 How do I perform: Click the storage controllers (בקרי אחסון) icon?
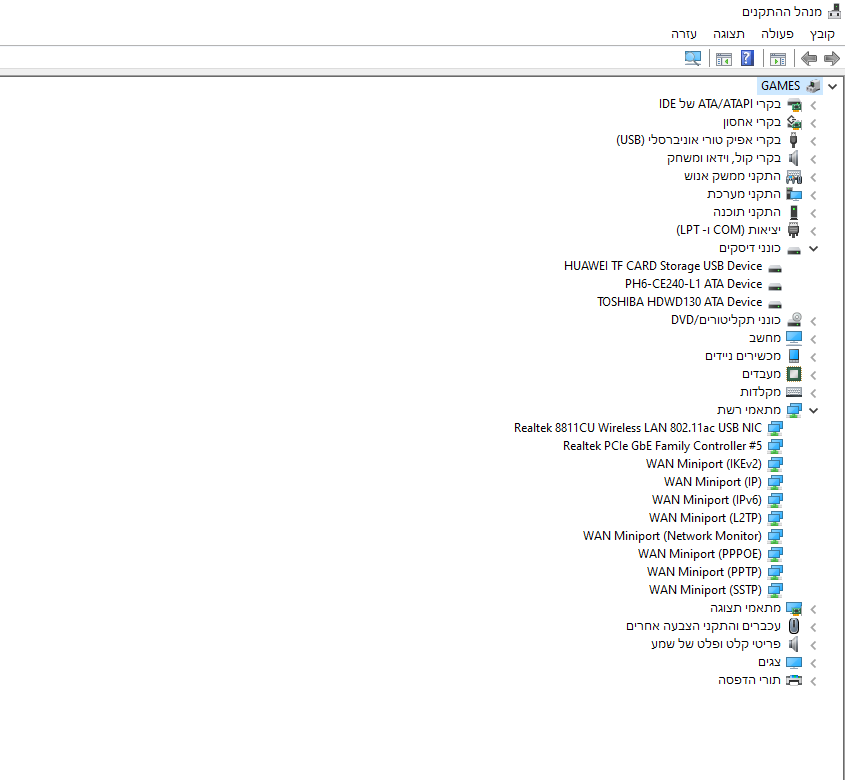(794, 122)
